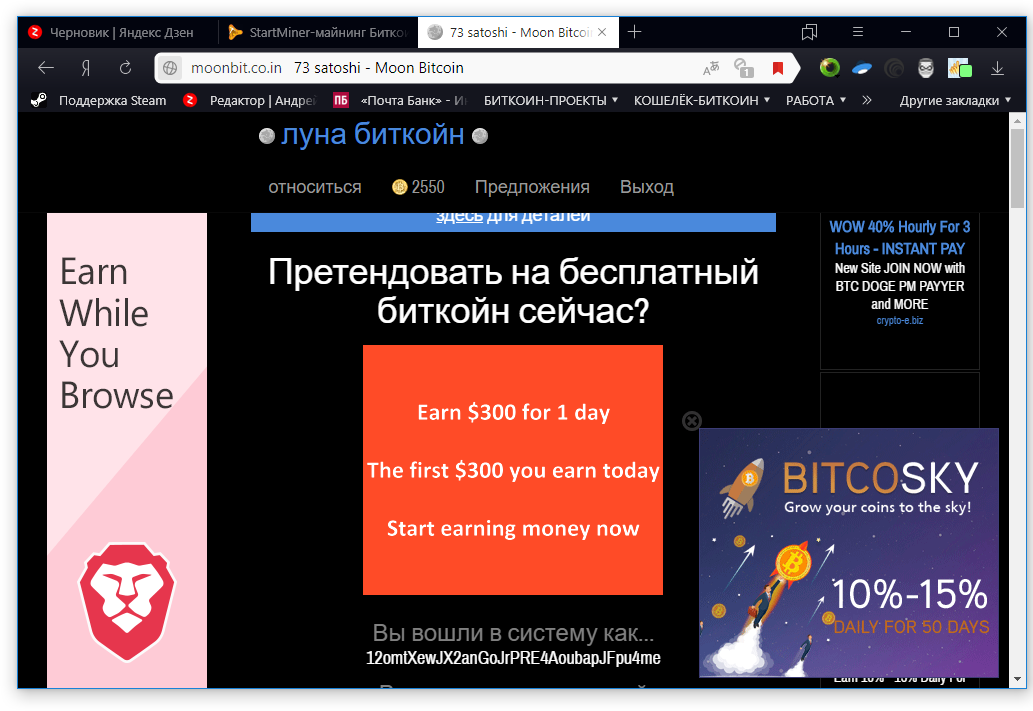Viewport: 1033px width, 711px height.
Task: Click scrollbar up arrow
Action: click(x=1017, y=121)
